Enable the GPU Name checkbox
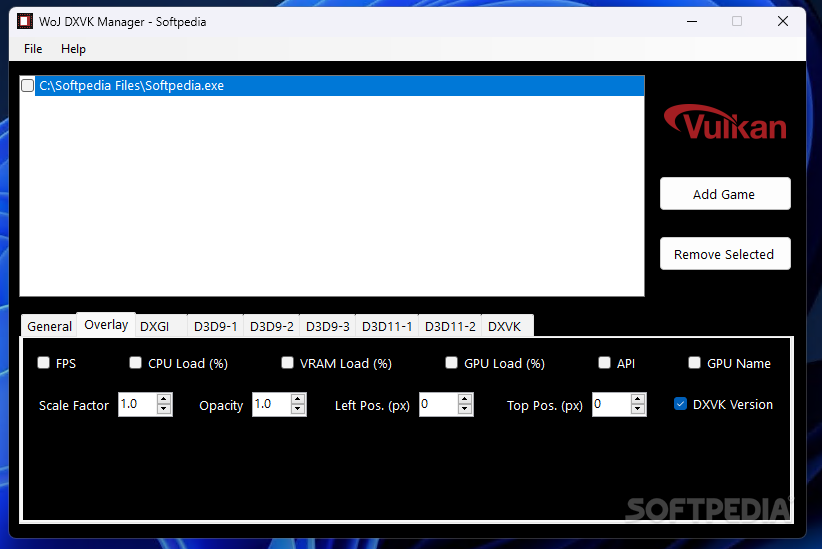Viewport: 822px width, 549px height. point(695,363)
